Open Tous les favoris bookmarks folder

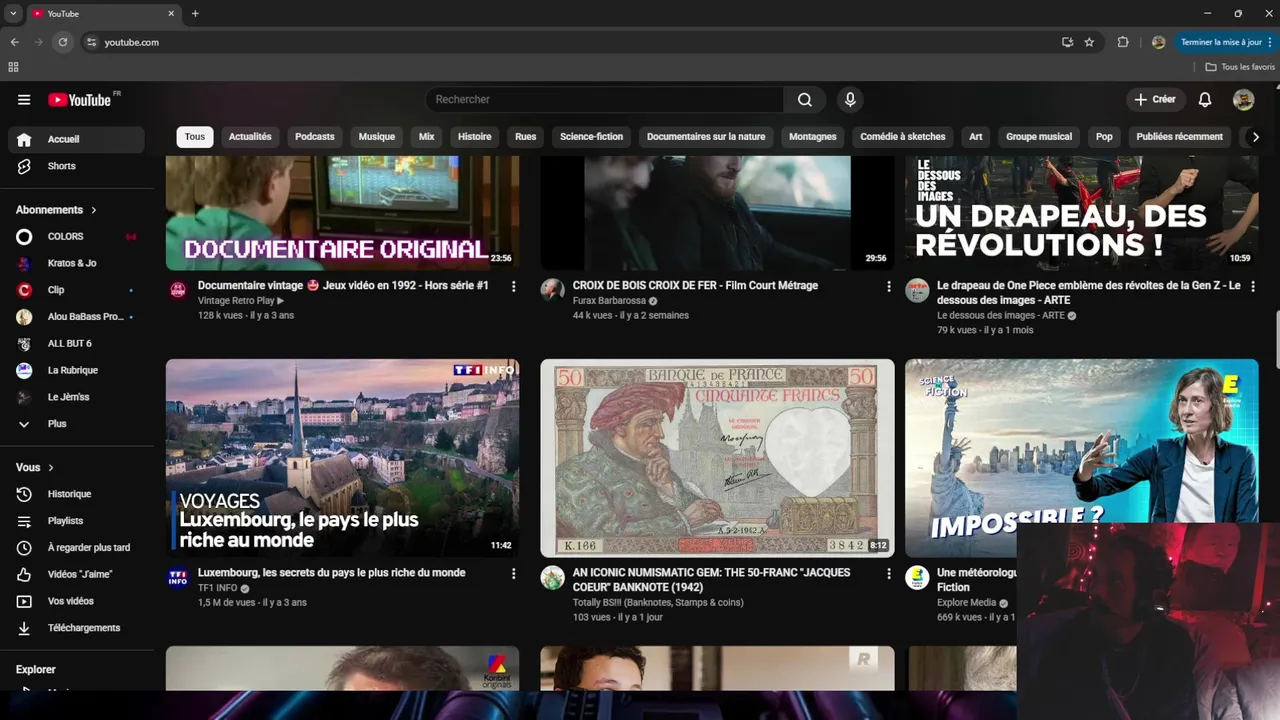(1240, 67)
